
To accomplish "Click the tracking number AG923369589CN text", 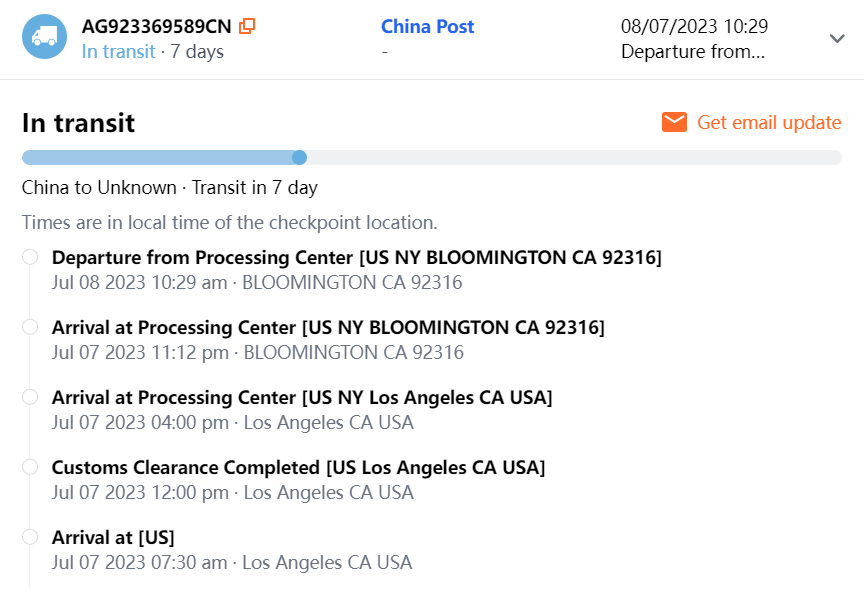I will [157, 26].
